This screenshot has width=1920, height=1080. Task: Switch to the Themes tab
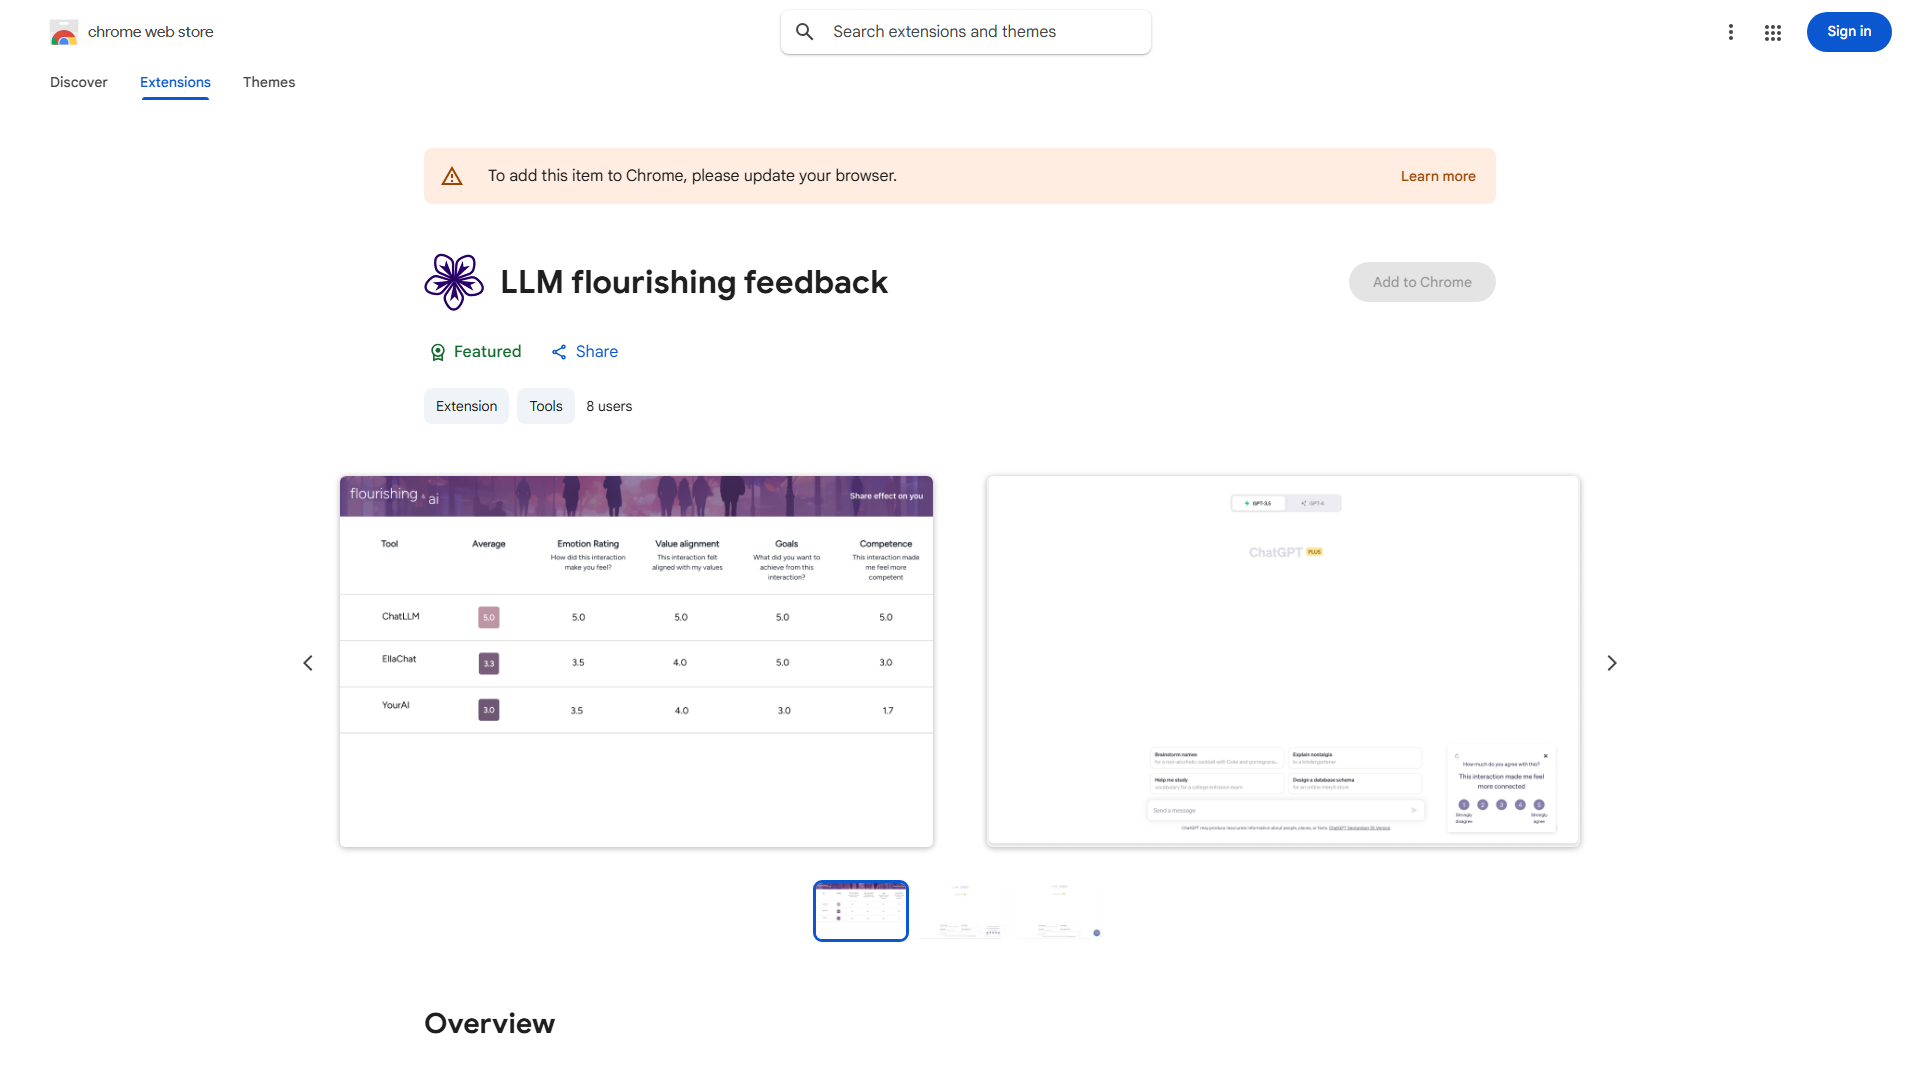(x=269, y=82)
